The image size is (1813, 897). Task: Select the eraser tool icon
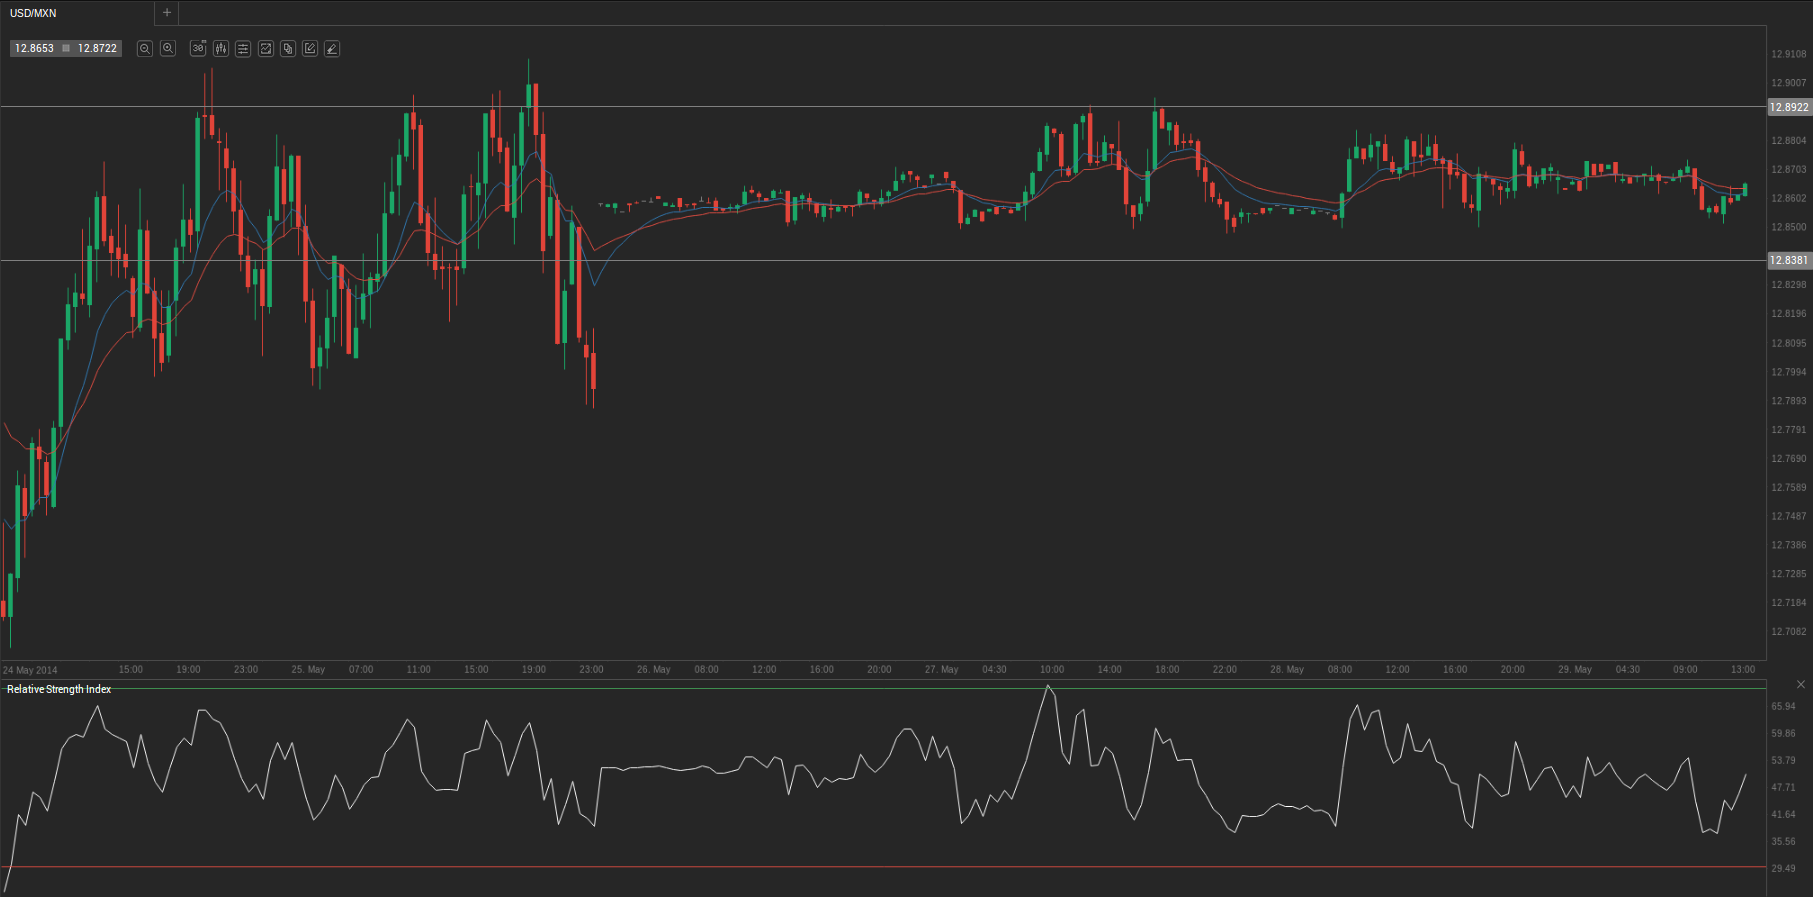[x=332, y=49]
